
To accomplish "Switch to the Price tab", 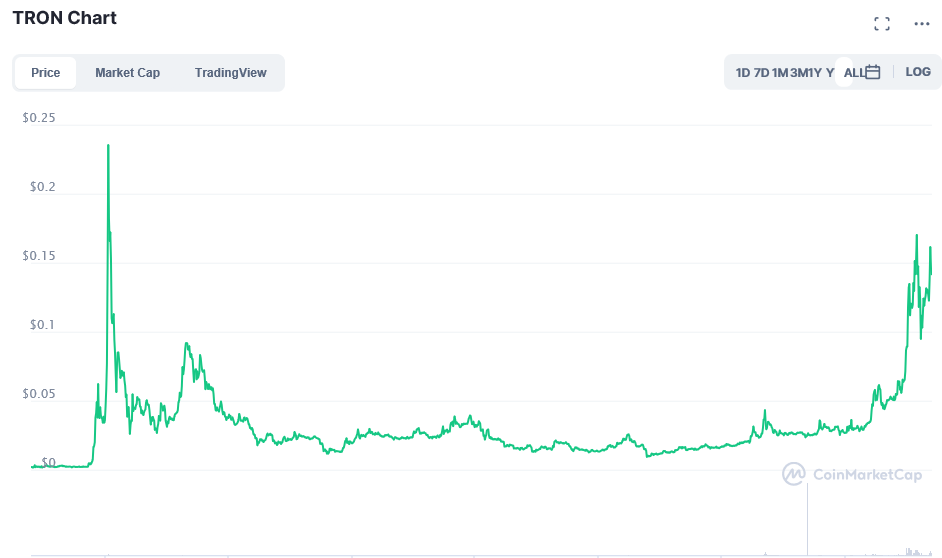I will (x=46, y=73).
